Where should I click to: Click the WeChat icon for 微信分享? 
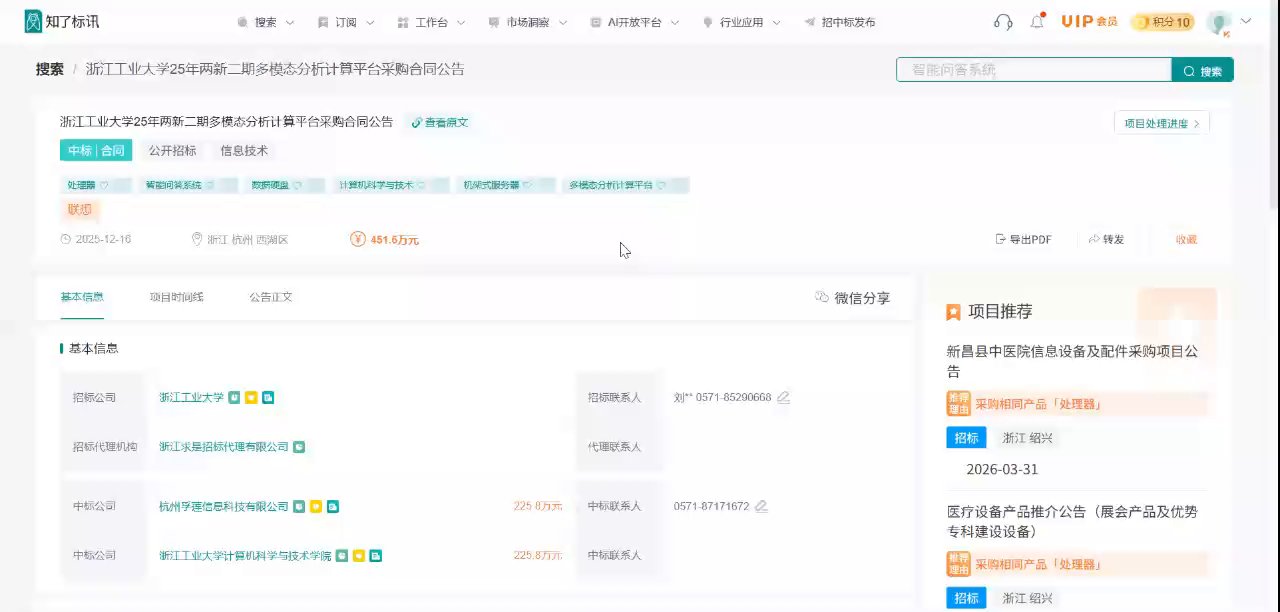point(822,297)
